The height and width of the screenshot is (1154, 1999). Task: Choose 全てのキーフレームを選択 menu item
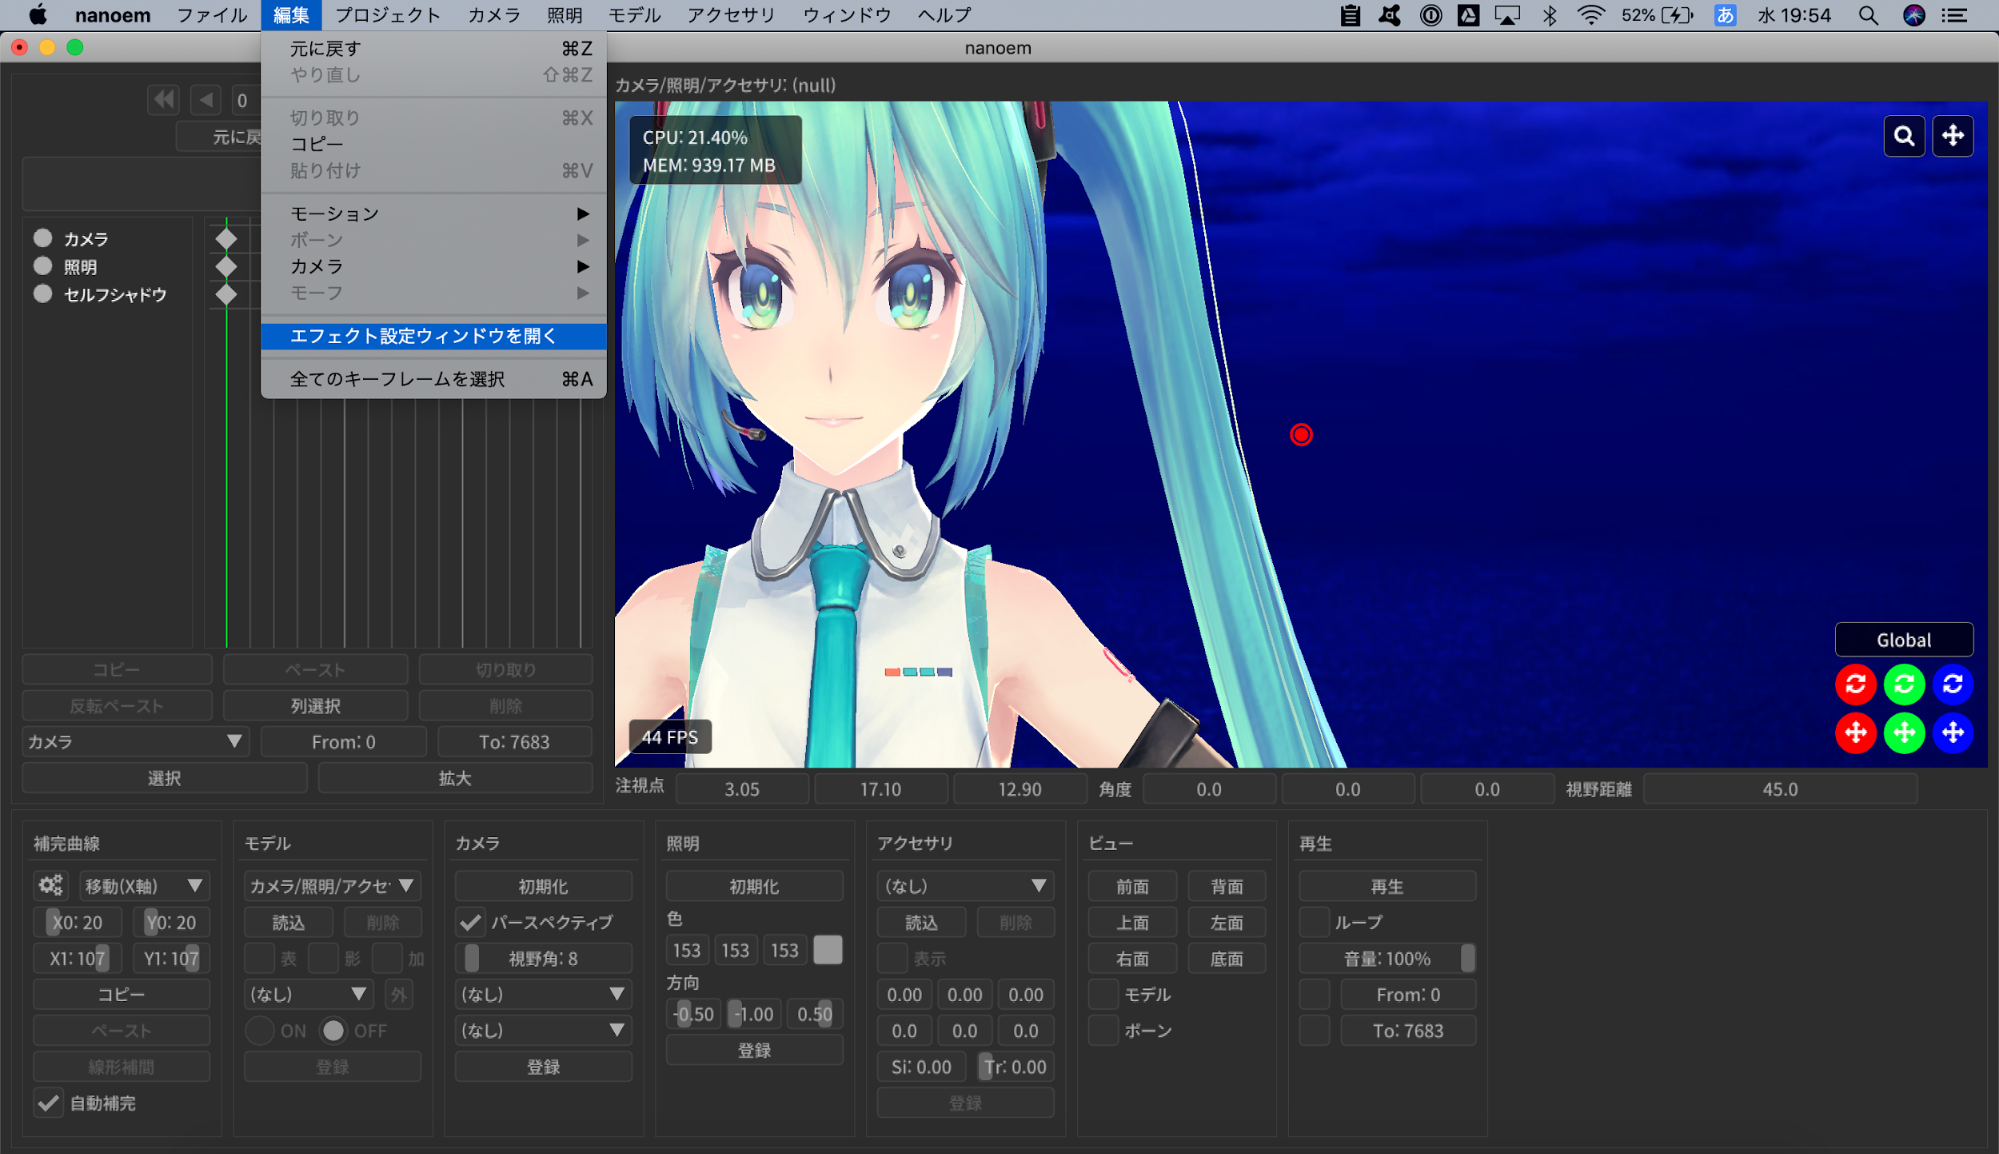click(433, 379)
